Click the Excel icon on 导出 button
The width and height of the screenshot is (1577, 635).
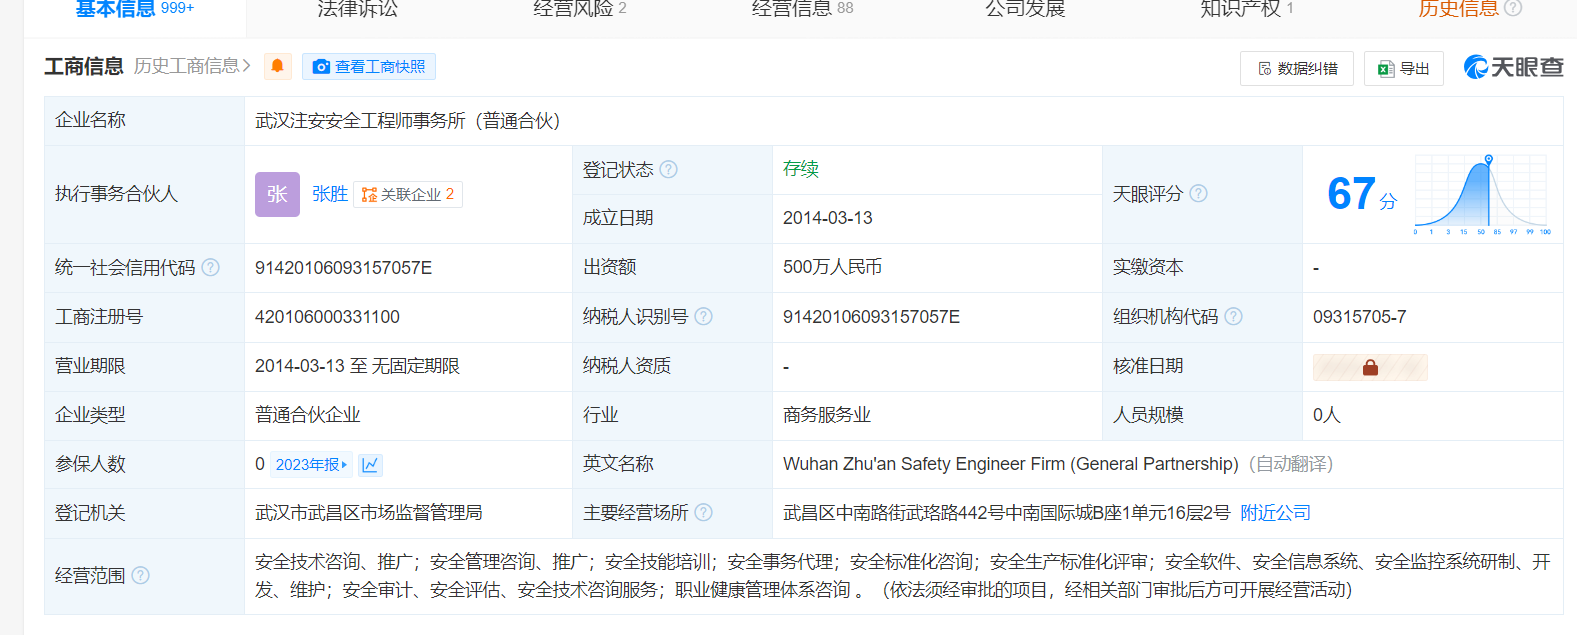[1386, 69]
